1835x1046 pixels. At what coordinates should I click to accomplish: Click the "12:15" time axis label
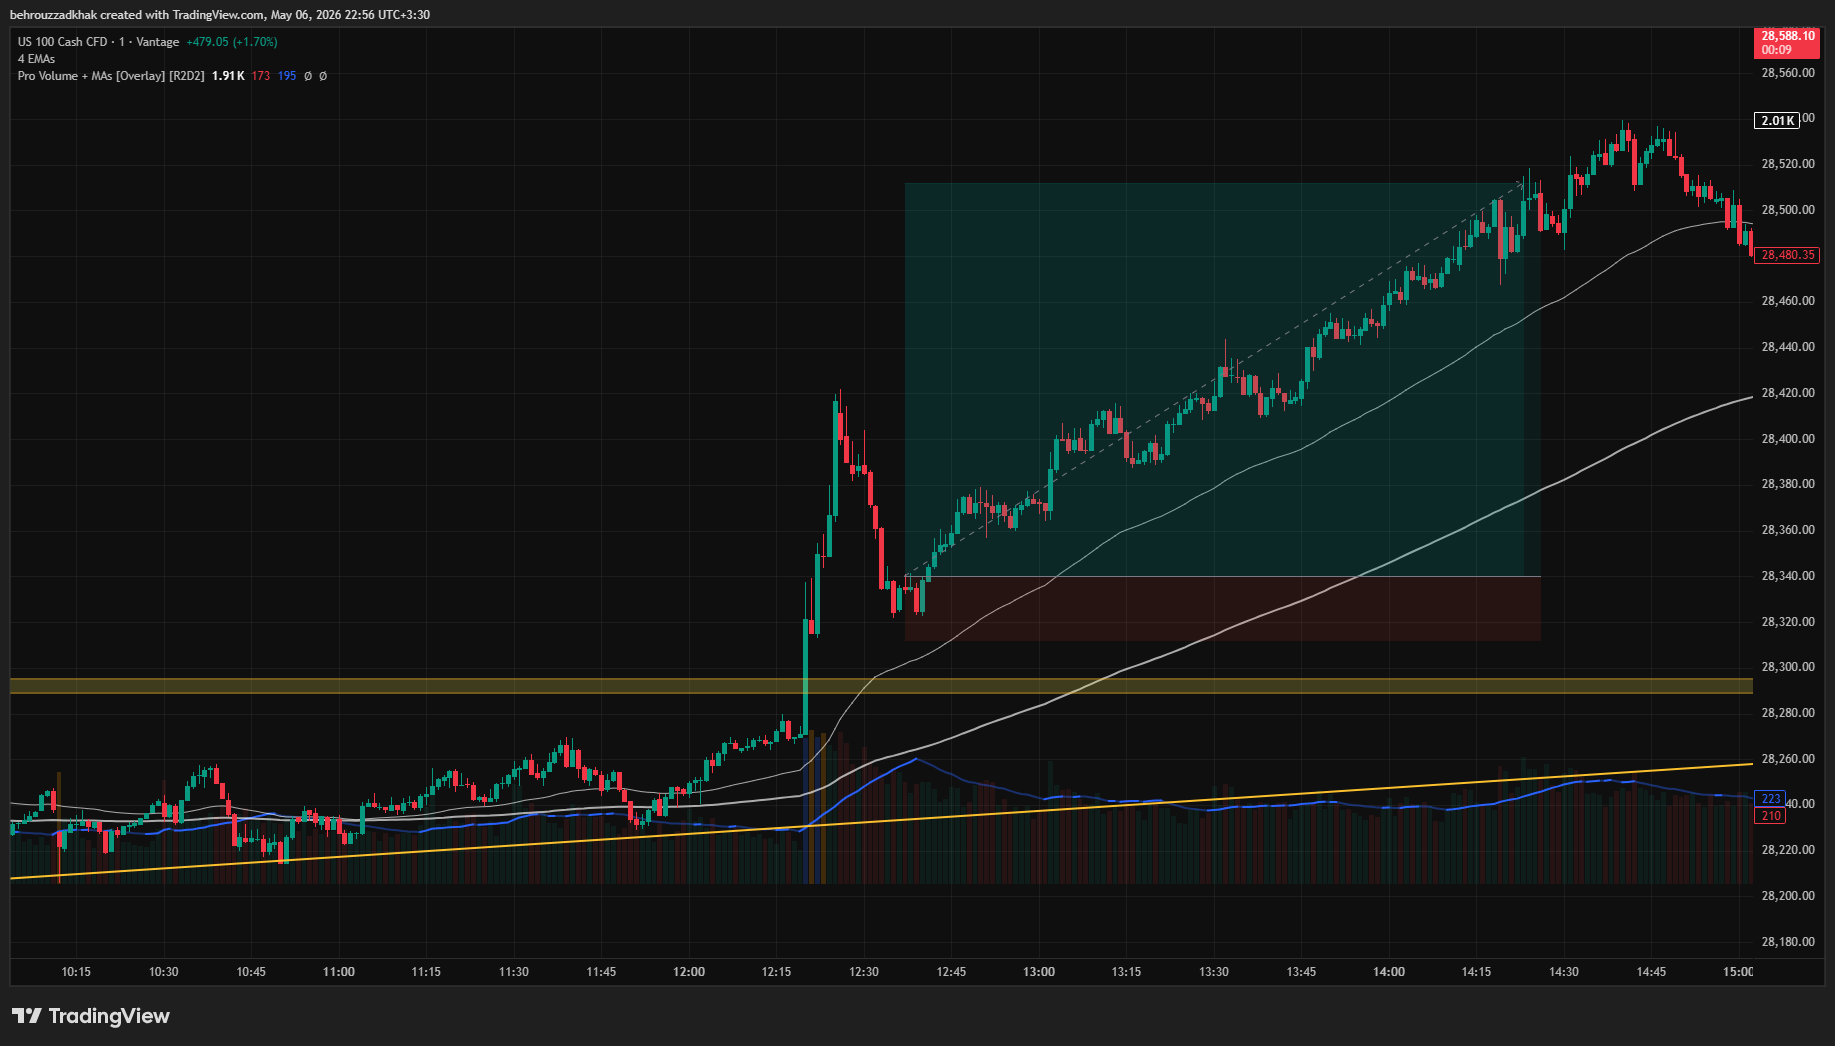click(776, 972)
